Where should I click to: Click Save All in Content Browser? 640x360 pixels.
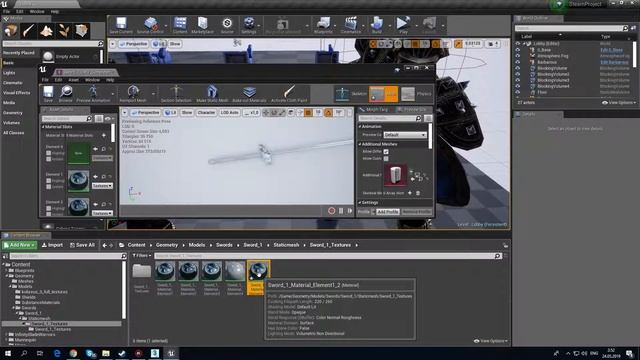click(82, 245)
